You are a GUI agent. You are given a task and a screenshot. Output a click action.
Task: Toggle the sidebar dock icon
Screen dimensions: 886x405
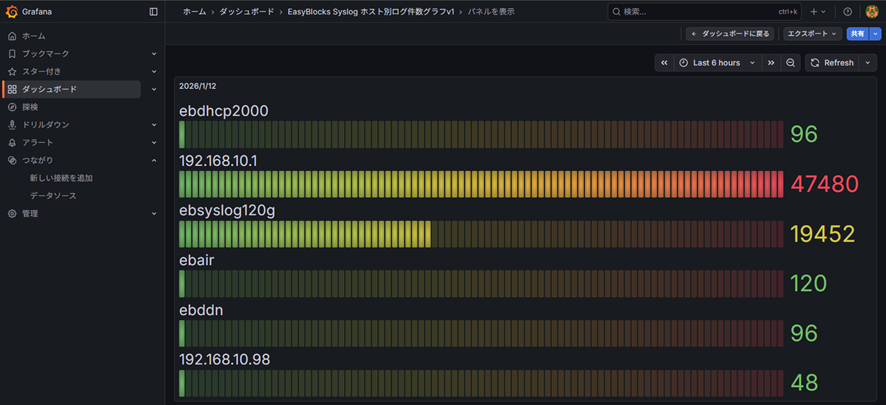tap(153, 12)
